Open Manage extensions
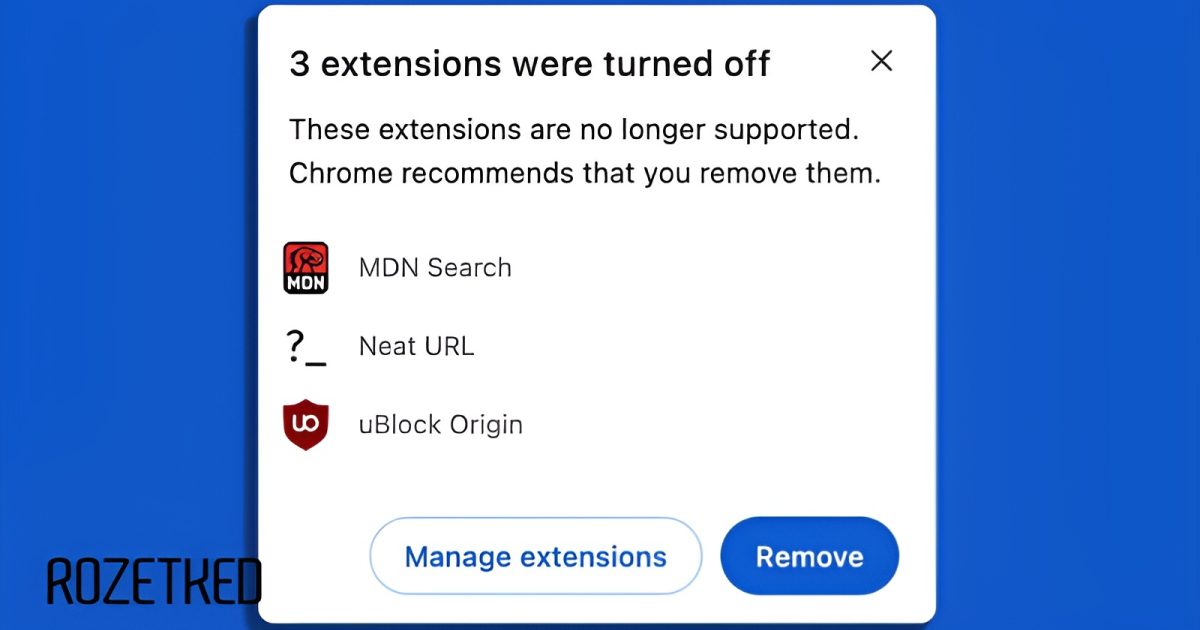The image size is (1200, 630). pos(535,556)
